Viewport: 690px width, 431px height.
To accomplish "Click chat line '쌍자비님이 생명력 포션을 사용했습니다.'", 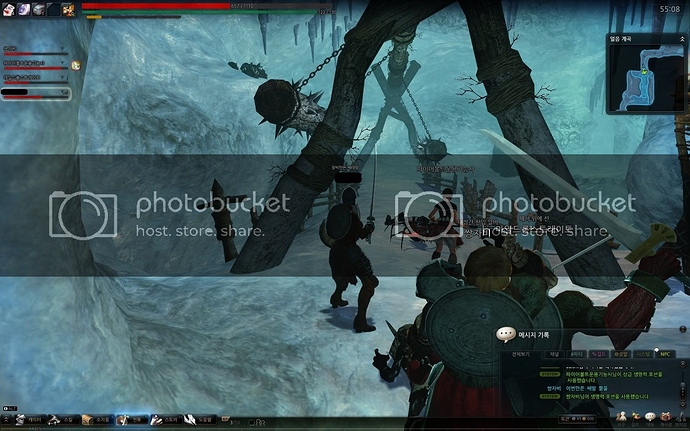I will (607, 397).
